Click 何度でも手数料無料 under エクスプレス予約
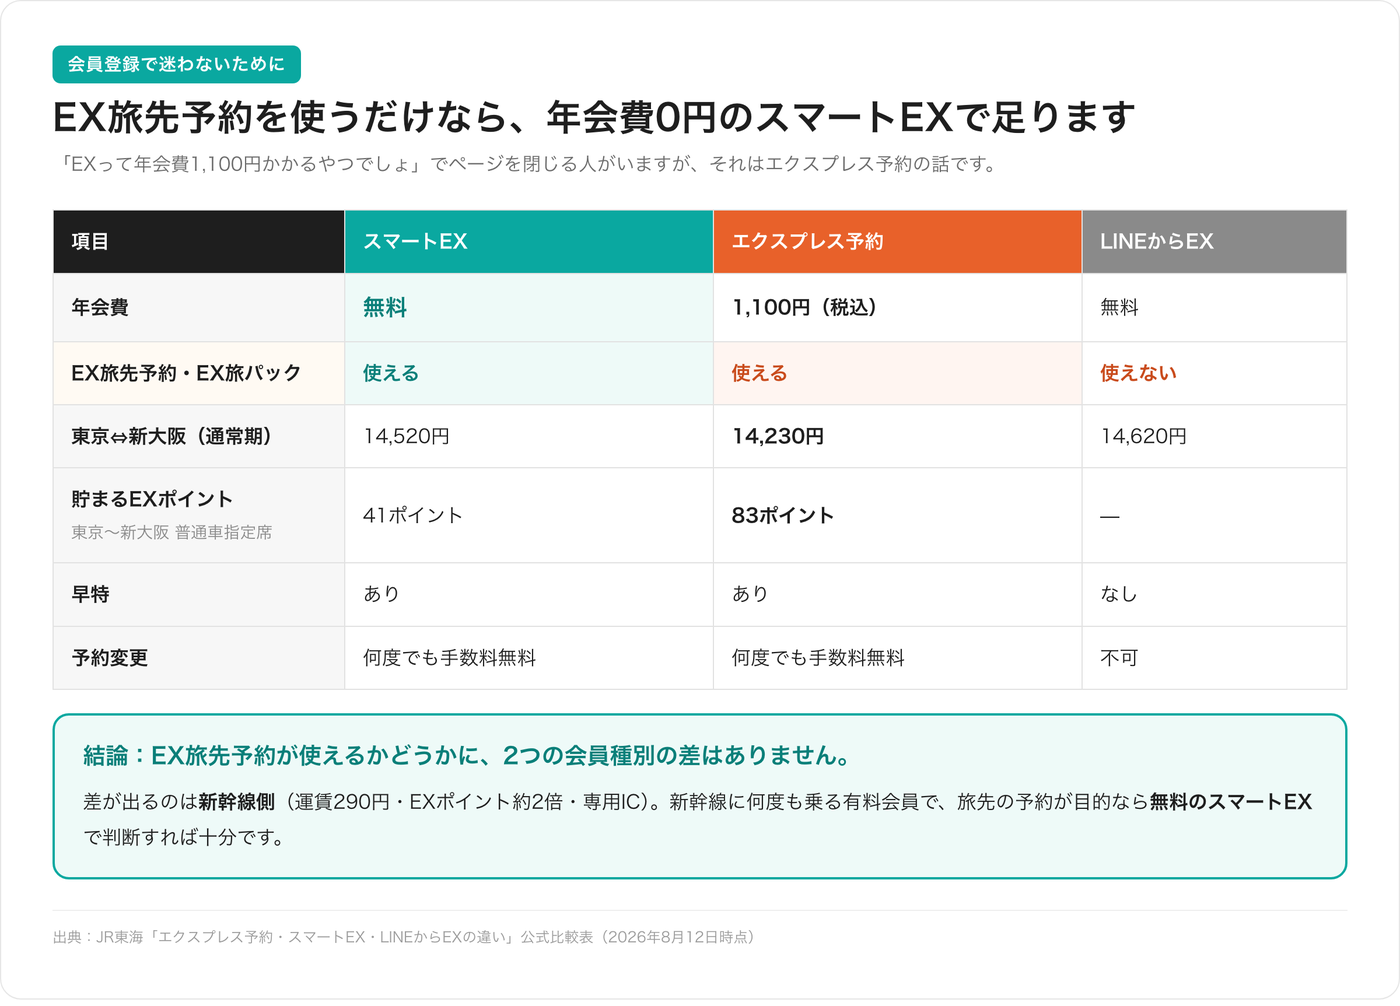The width and height of the screenshot is (1400, 1006). coord(898,658)
